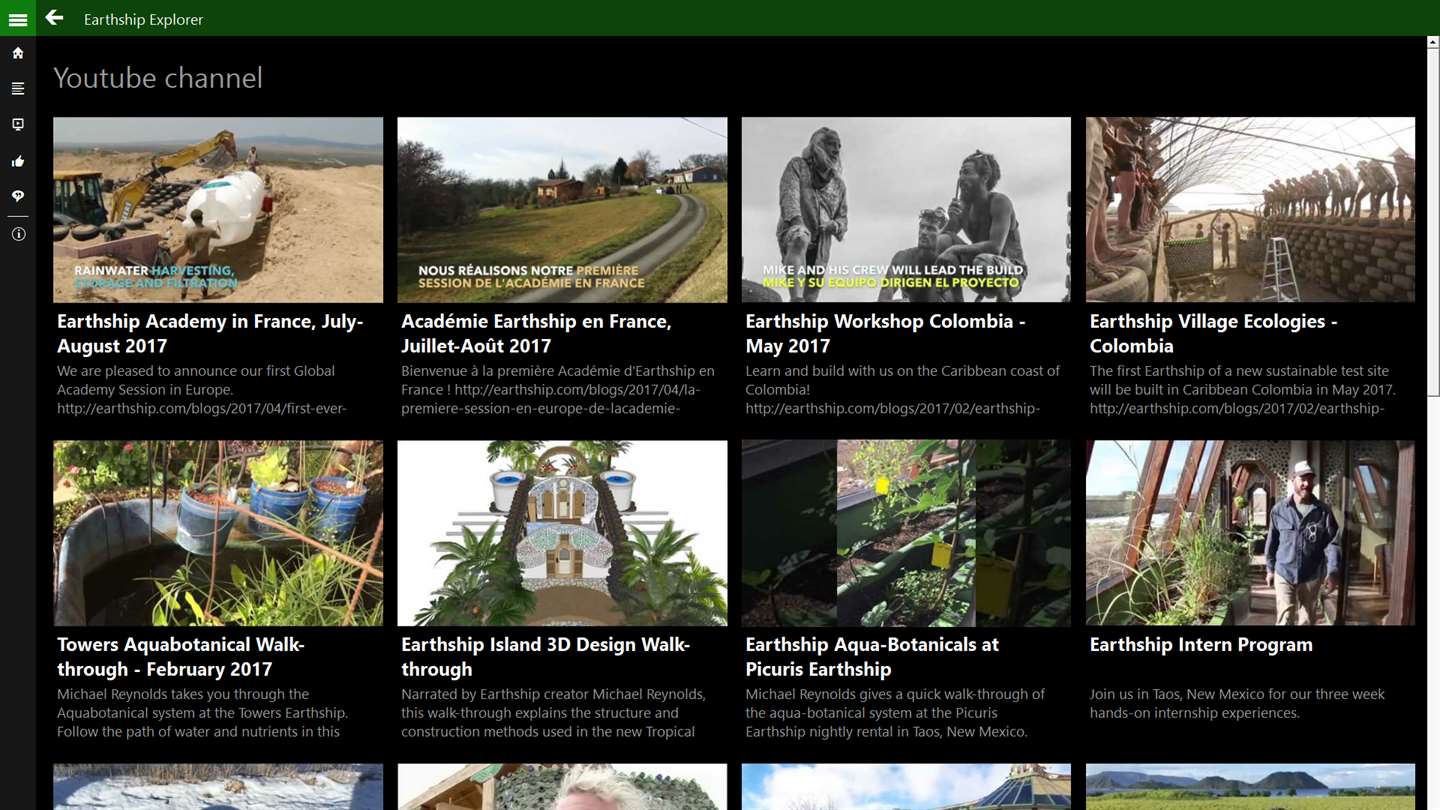The height and width of the screenshot is (810, 1440).
Task: Open the quote bubble icon
Action: click(18, 196)
